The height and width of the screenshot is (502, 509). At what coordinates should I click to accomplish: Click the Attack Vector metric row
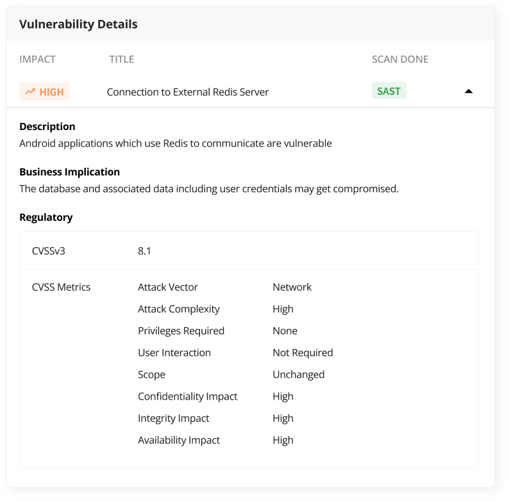point(225,287)
